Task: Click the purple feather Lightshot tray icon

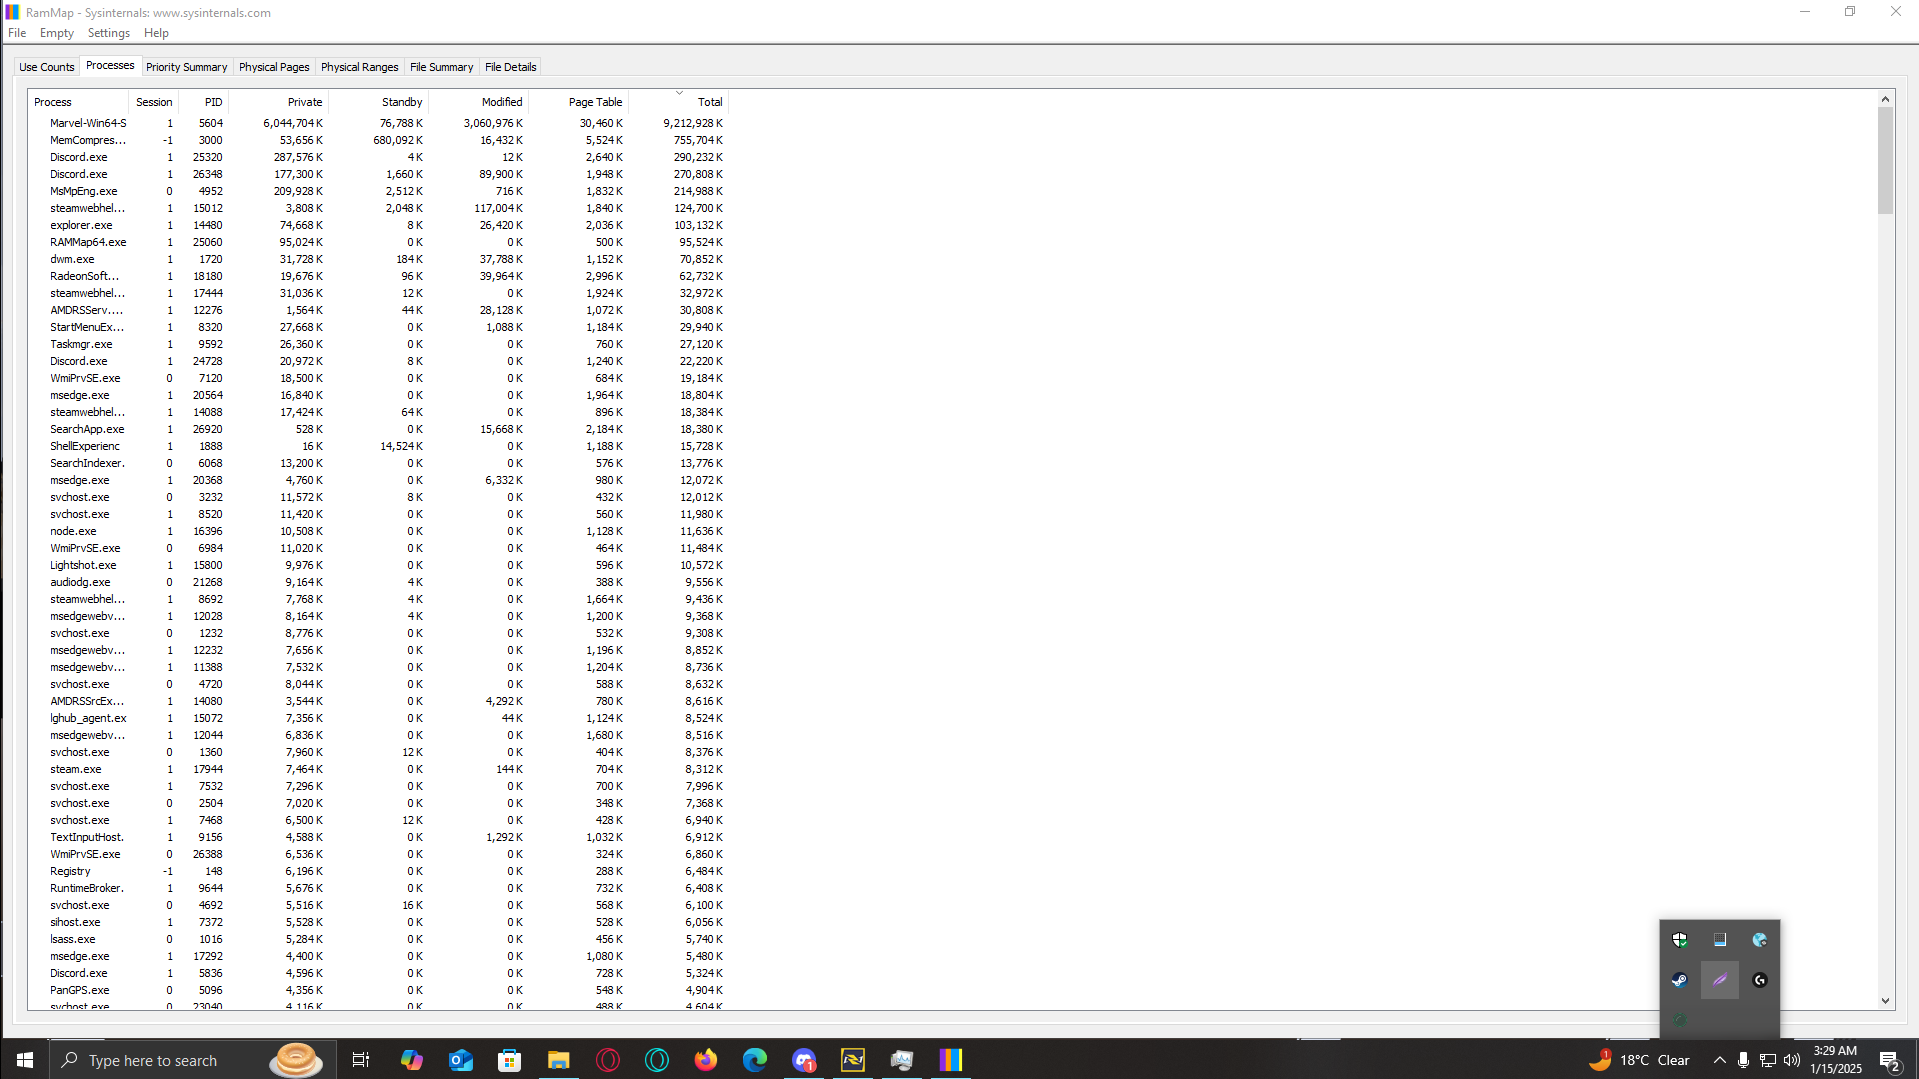Action: 1720,980
